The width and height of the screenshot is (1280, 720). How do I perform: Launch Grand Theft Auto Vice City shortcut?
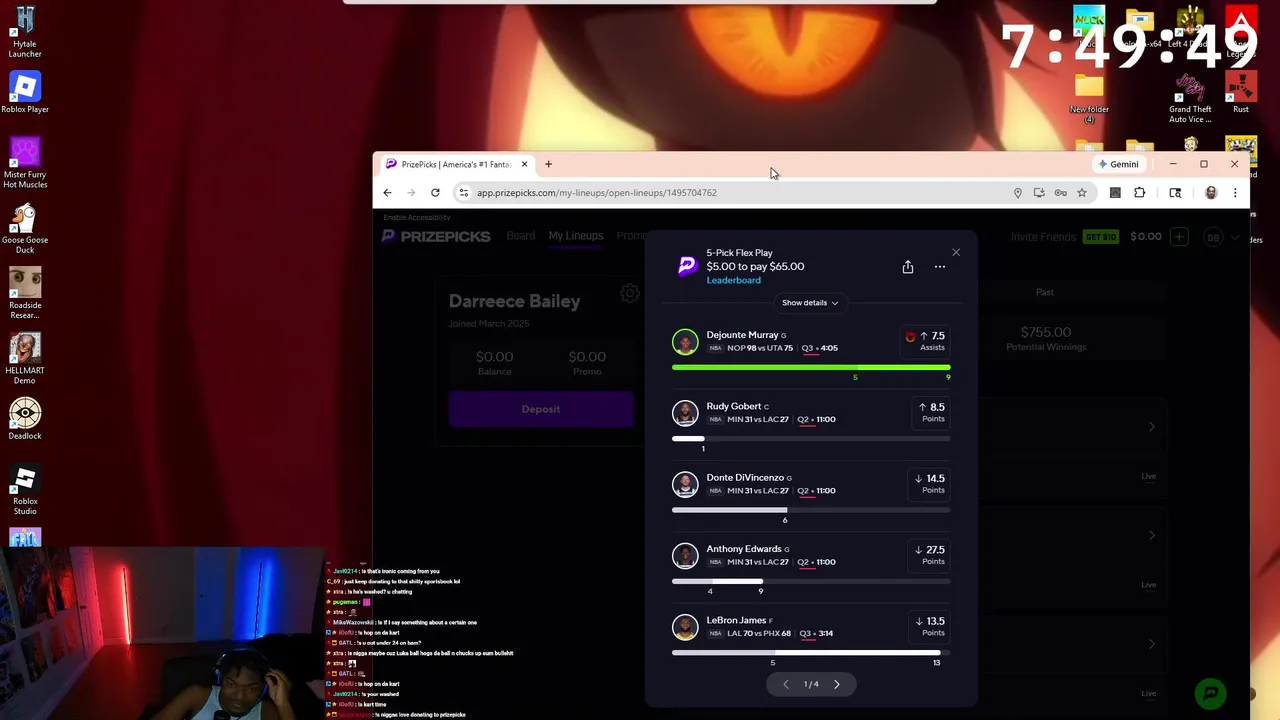click(x=1190, y=98)
